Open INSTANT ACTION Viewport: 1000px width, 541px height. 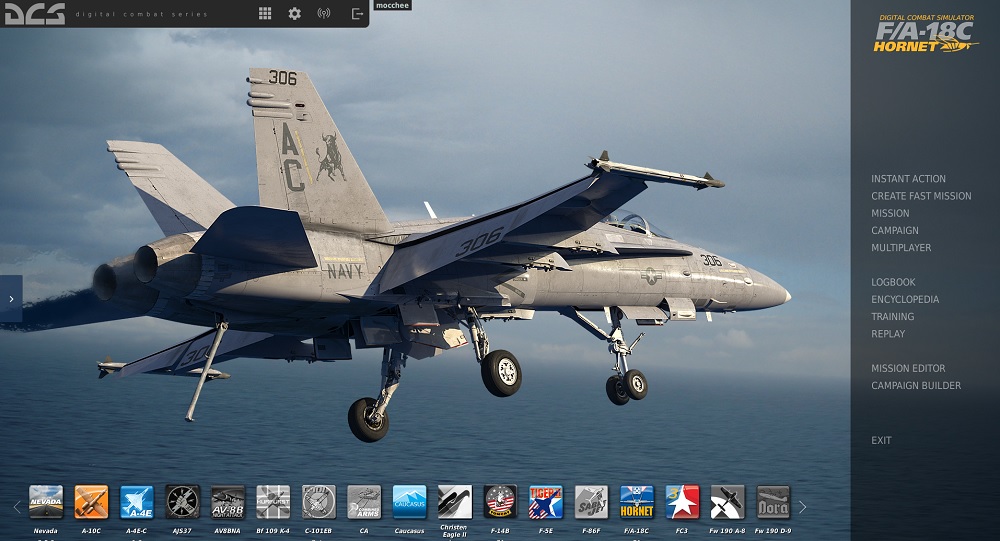[x=908, y=179]
